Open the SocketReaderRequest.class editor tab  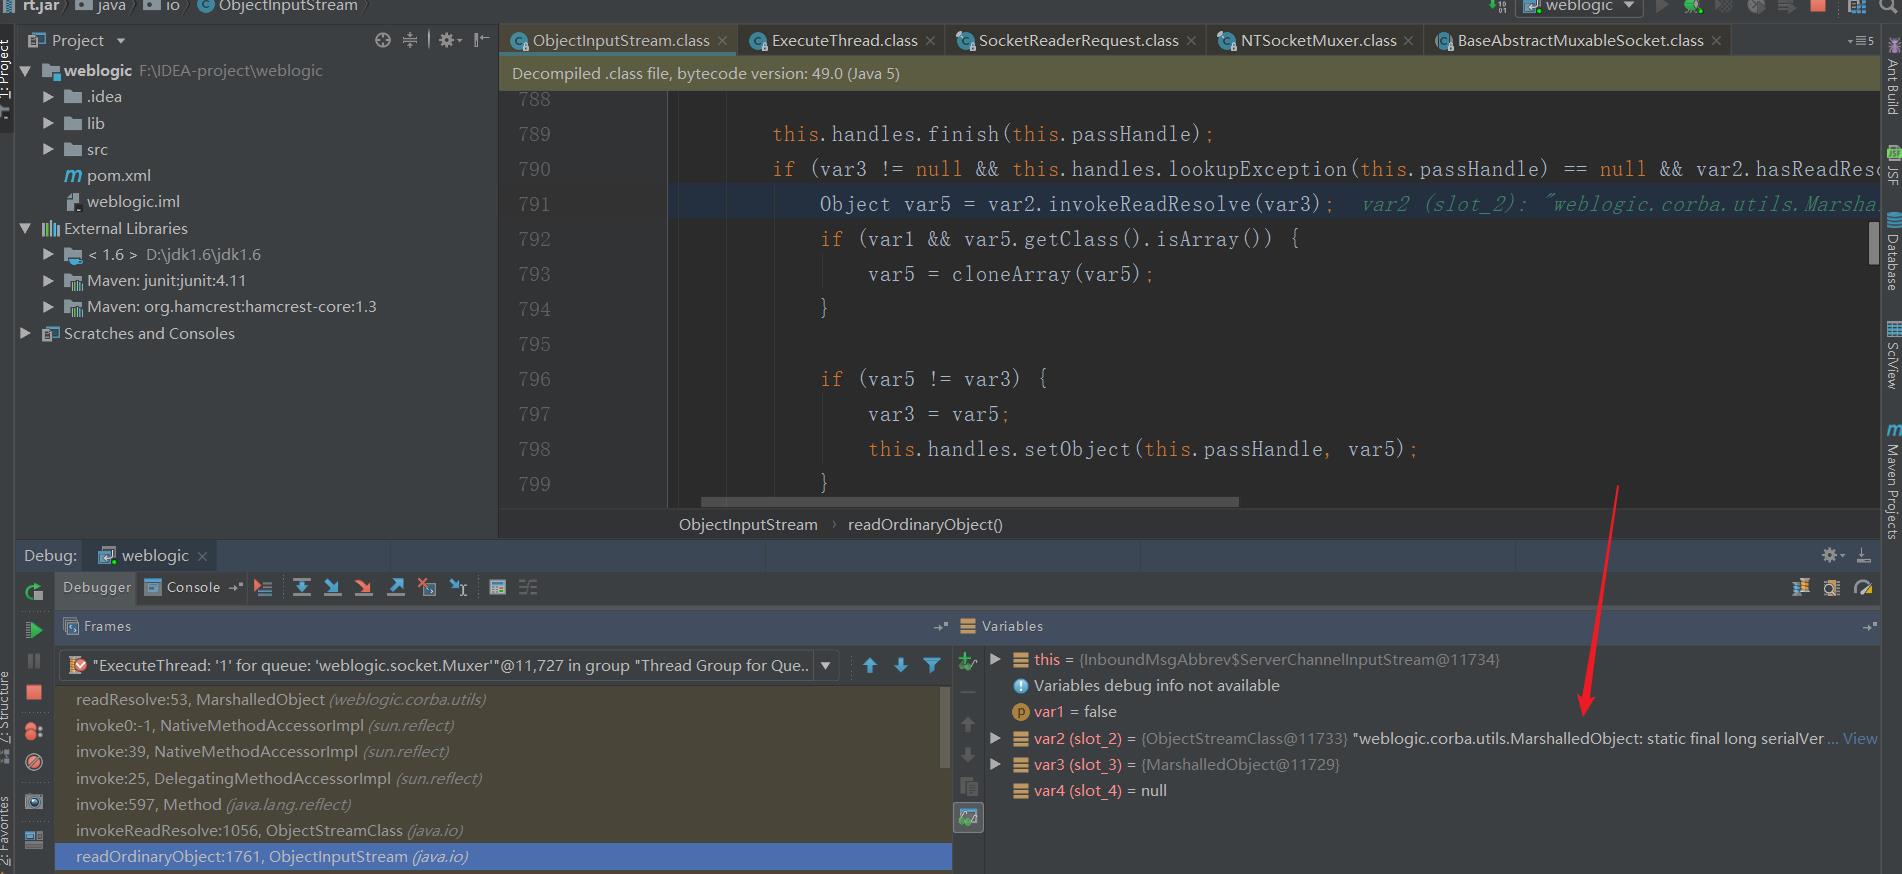click(x=1078, y=41)
